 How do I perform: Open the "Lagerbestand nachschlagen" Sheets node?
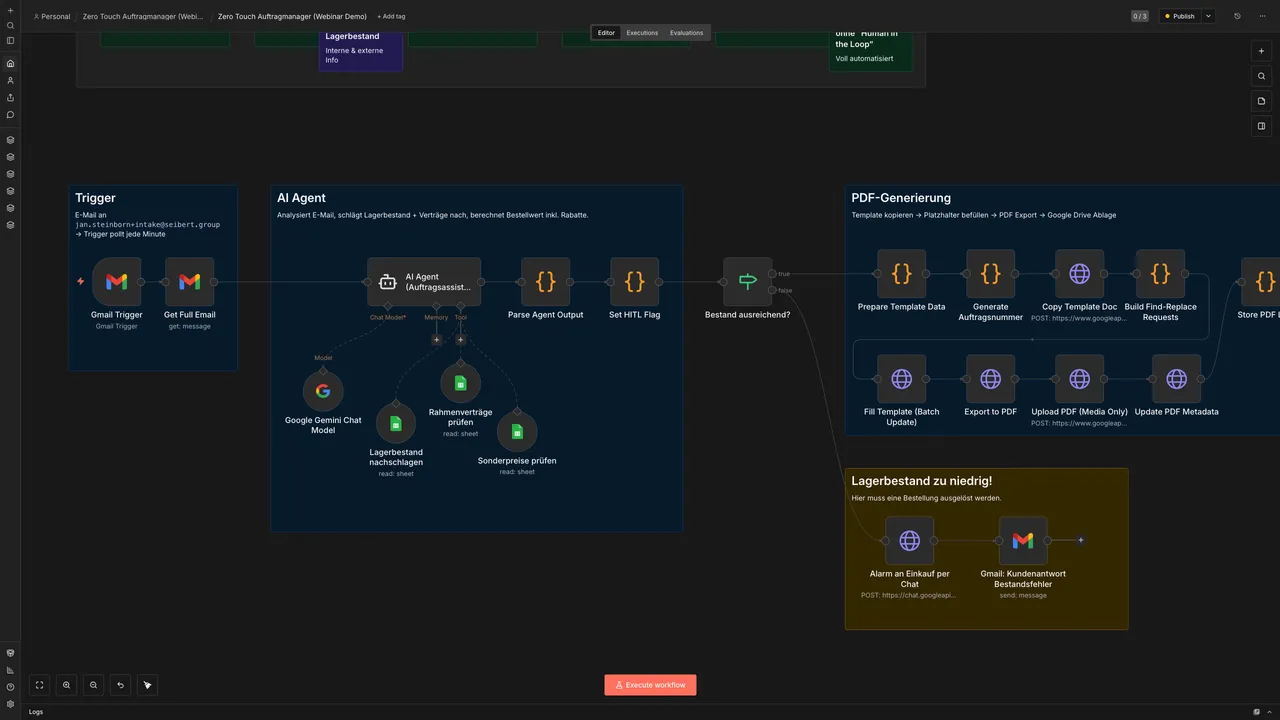(x=396, y=423)
